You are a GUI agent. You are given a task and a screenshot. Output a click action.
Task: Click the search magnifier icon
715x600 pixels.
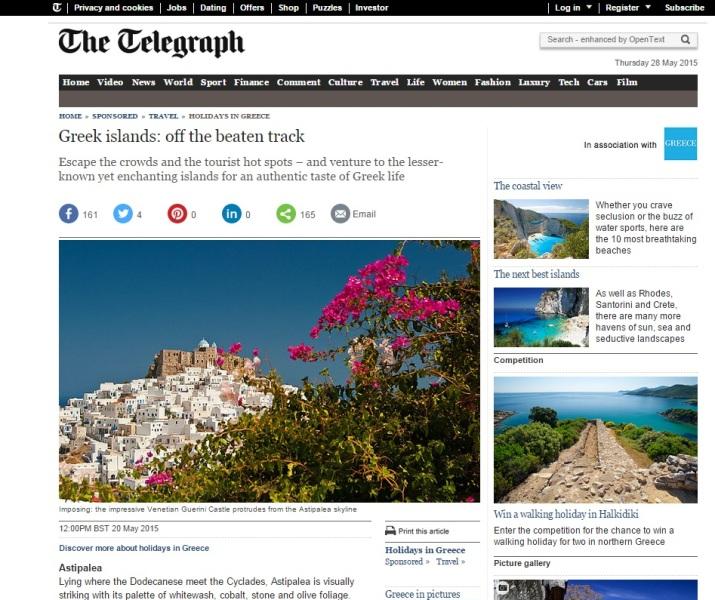(x=685, y=40)
